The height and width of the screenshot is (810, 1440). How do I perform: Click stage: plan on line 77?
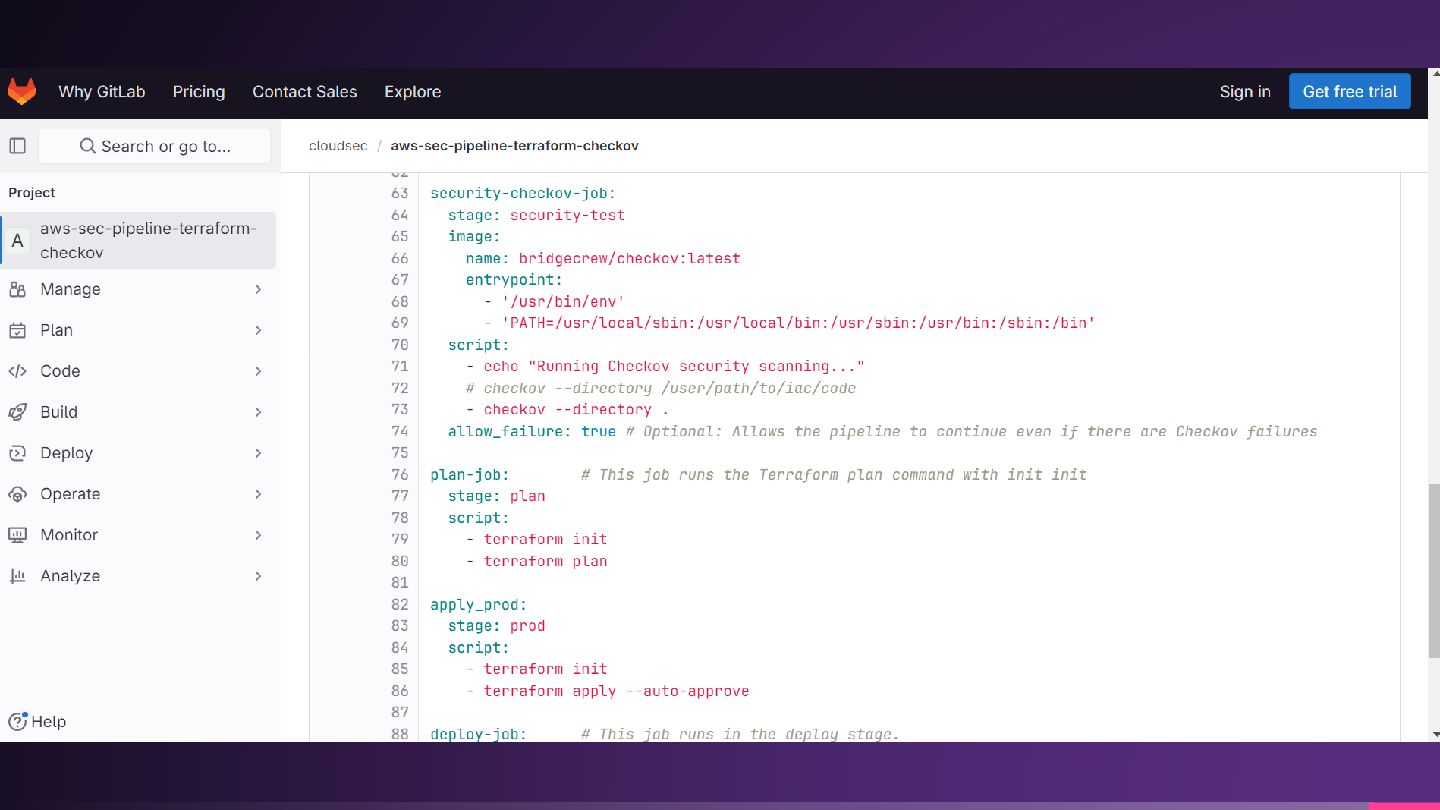[x=497, y=496]
